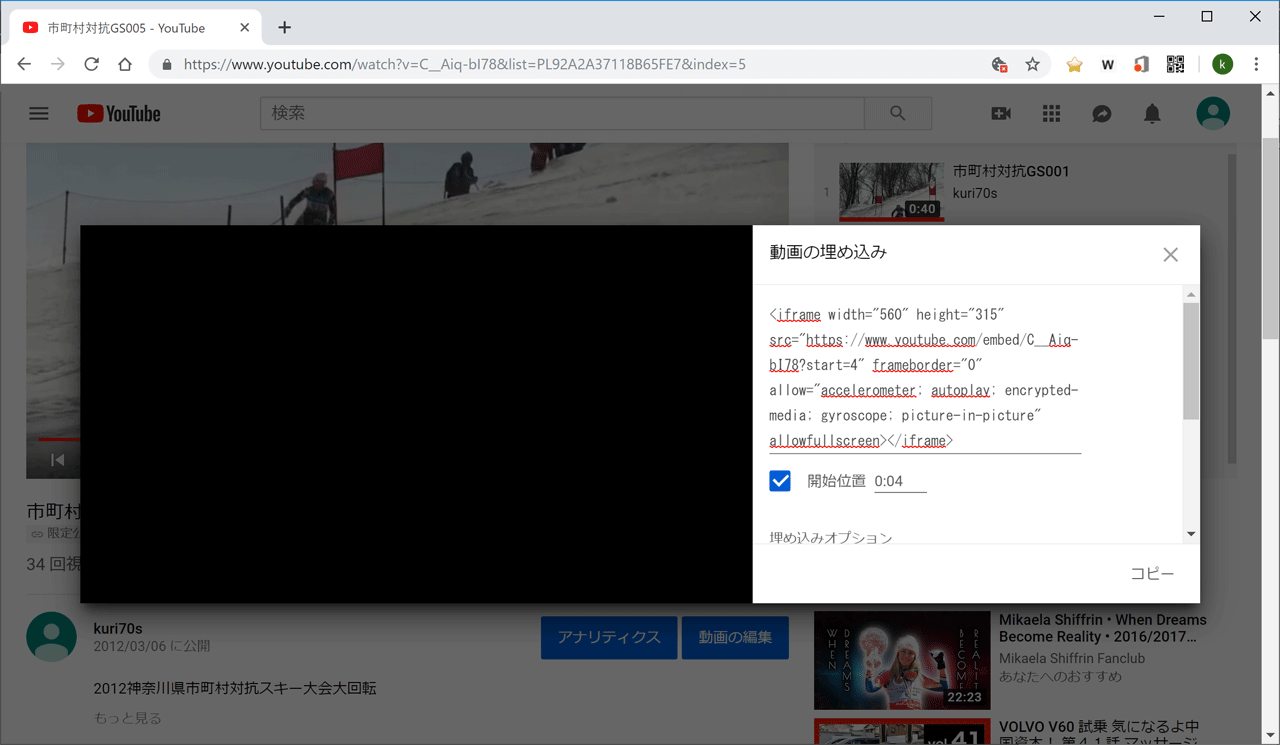
Task: Open kuri70s channel name link
Action: pyautogui.click(x=118, y=629)
